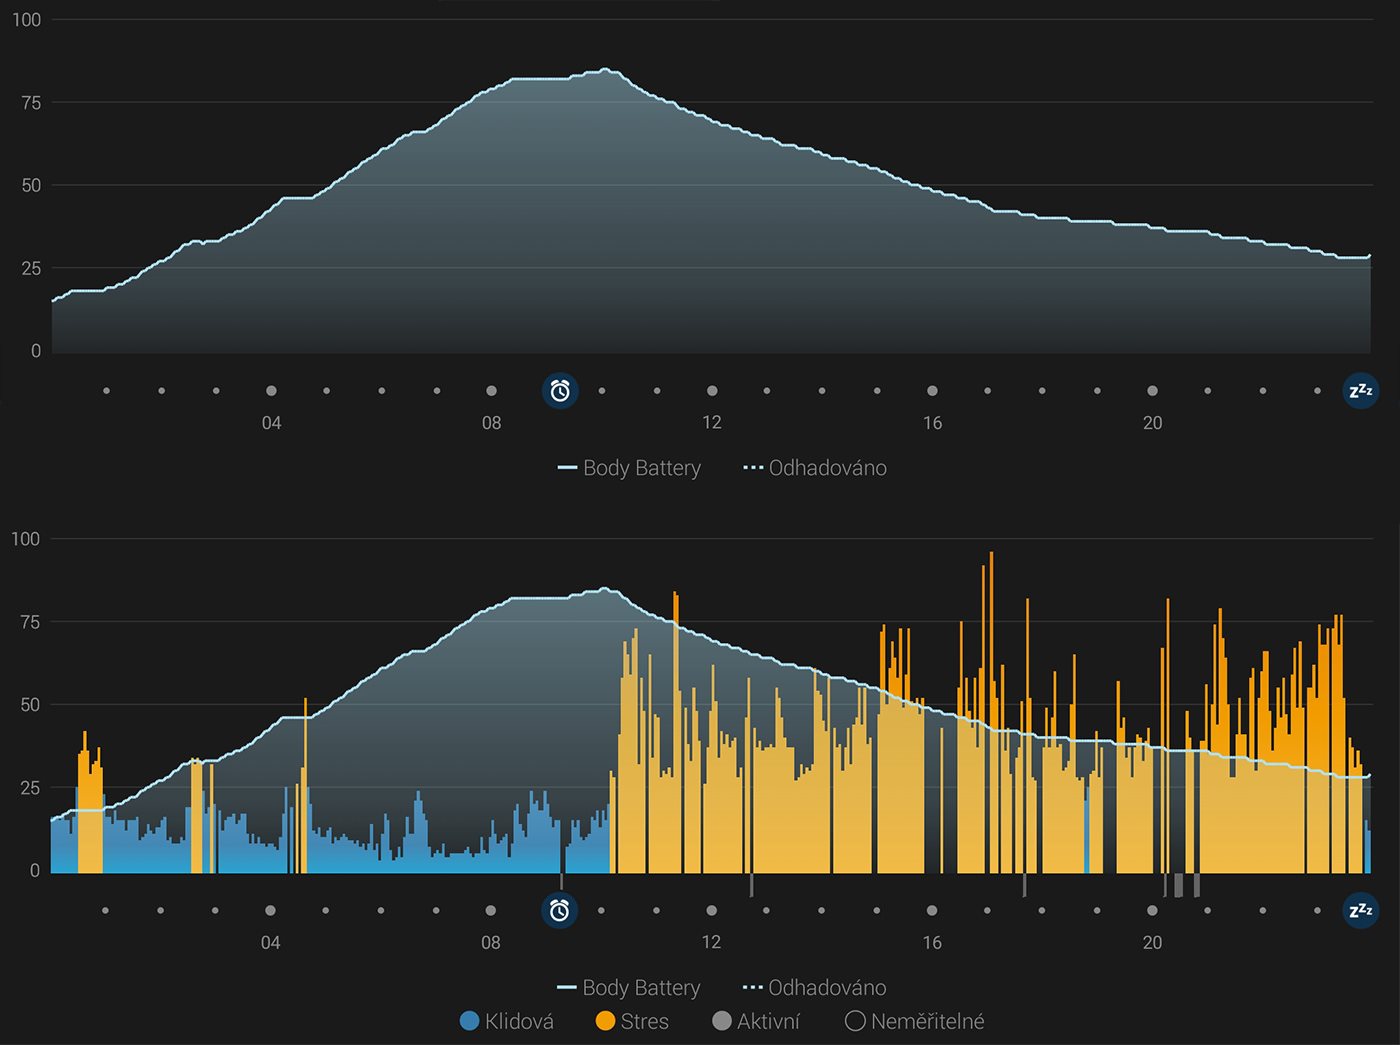Click the zZz sleep icon on the top chart

point(1360,391)
